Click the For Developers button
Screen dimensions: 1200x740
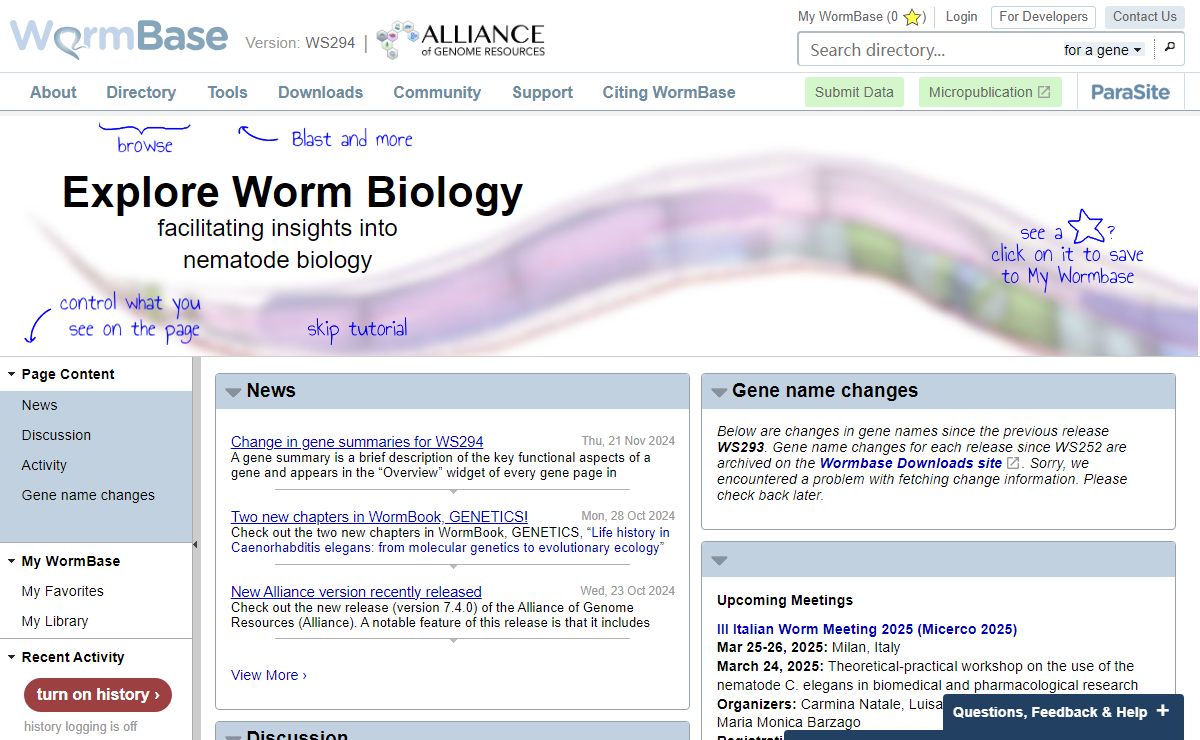pos(1043,16)
